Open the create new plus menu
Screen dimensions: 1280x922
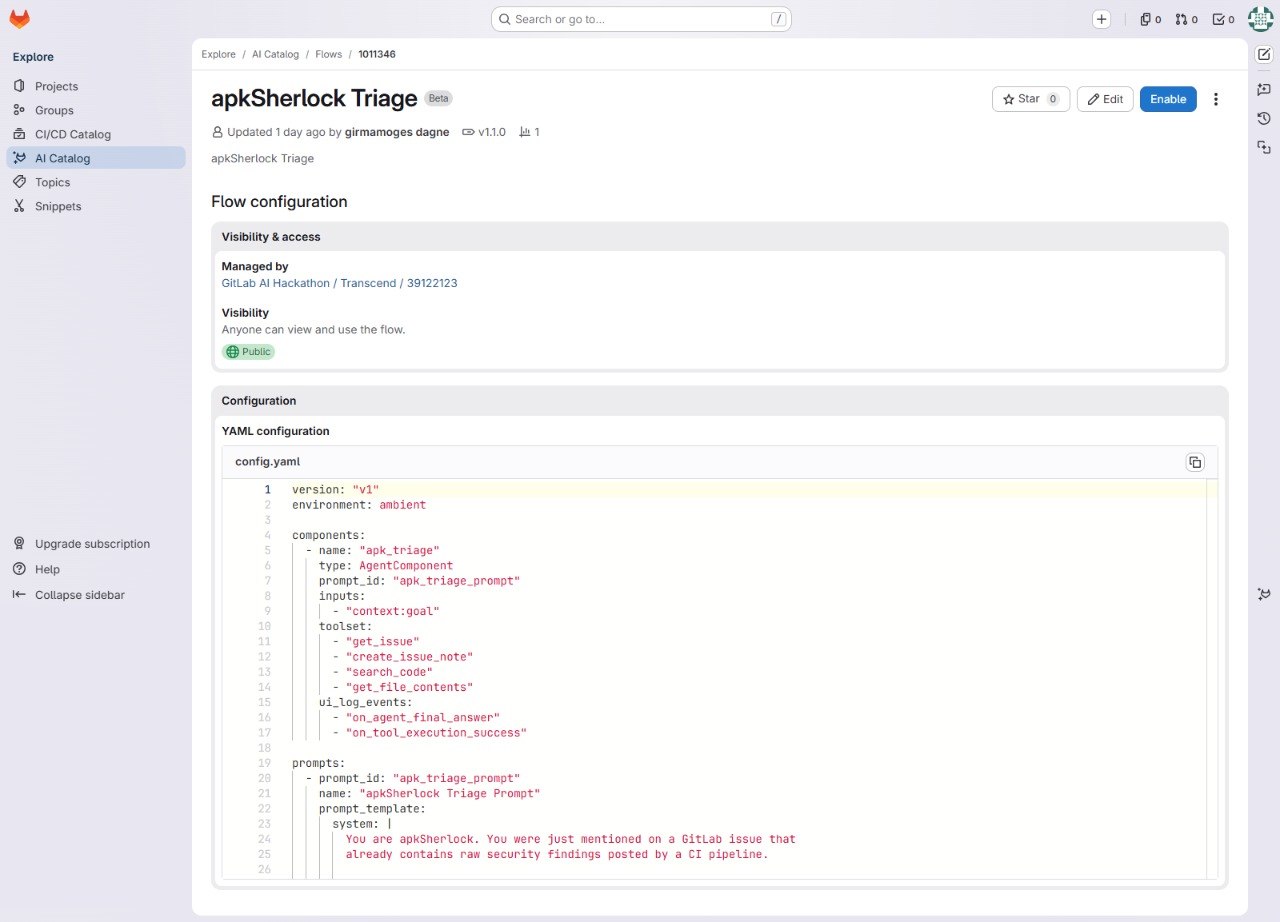[1101, 19]
